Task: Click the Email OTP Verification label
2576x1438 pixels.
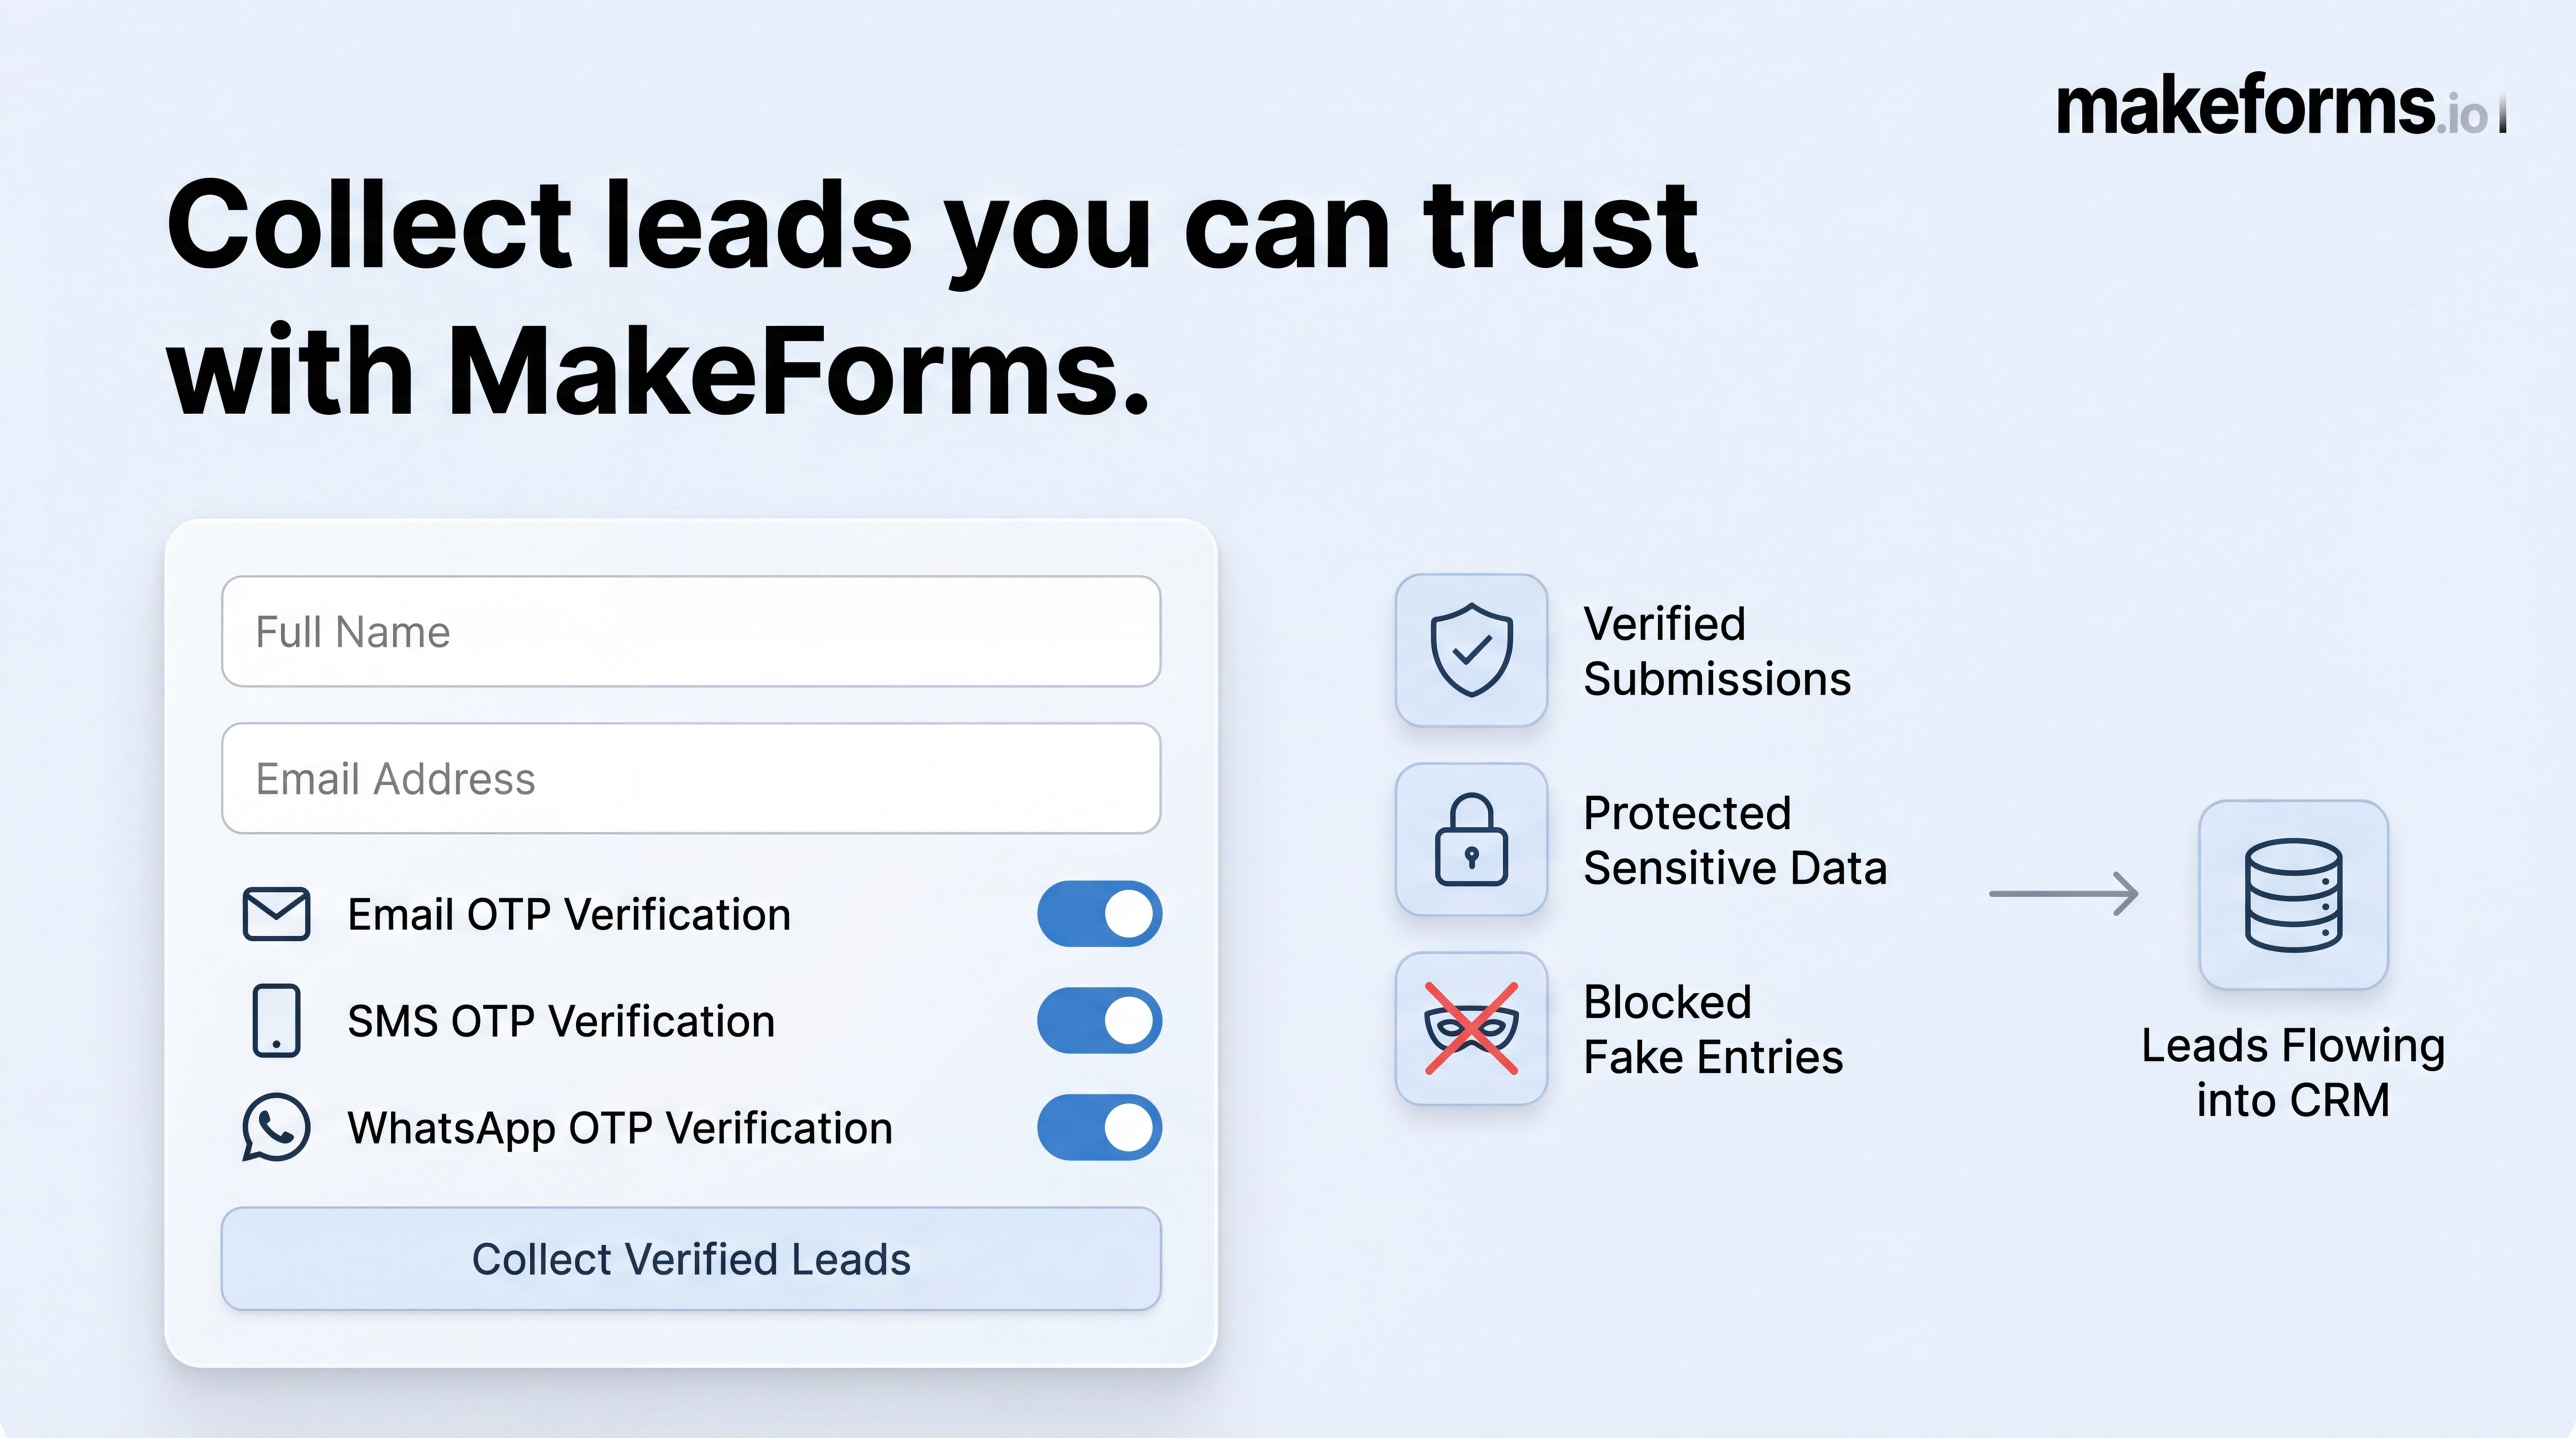Action: [x=569, y=915]
